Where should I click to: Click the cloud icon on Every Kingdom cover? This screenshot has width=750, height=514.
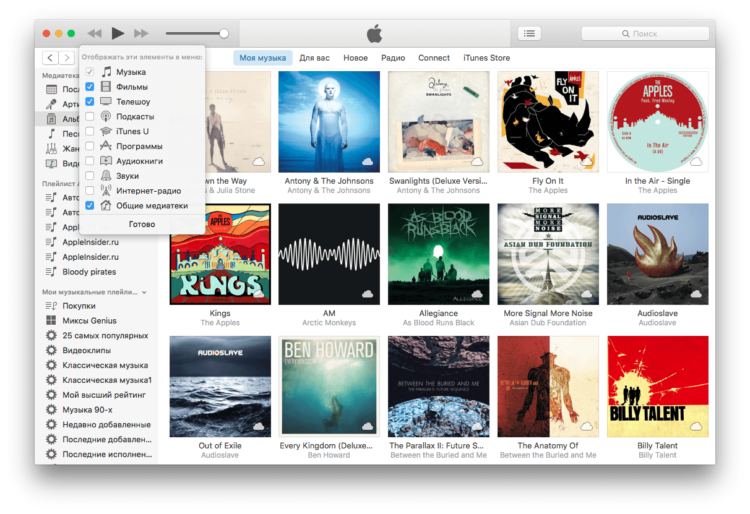367,426
